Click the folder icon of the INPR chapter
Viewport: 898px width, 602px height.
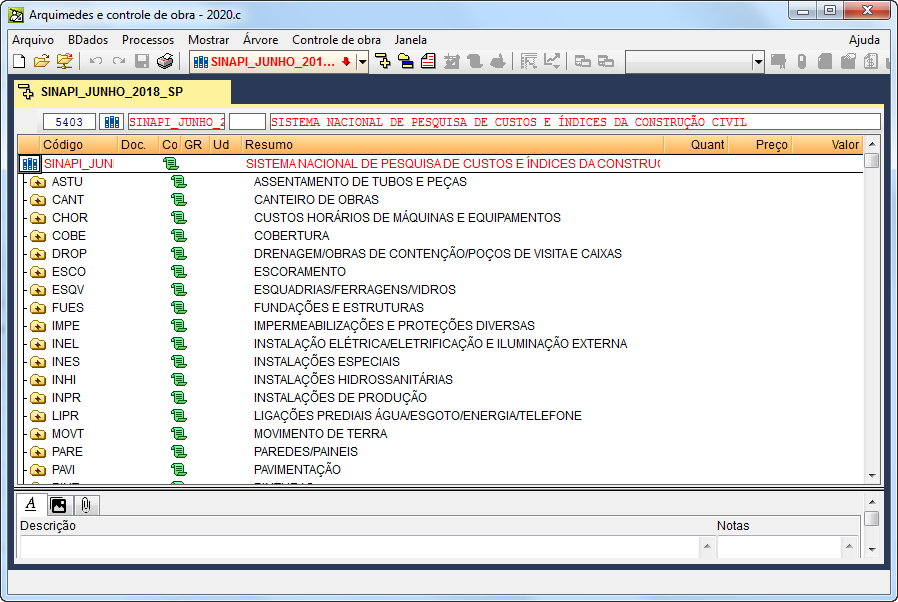tap(38, 398)
